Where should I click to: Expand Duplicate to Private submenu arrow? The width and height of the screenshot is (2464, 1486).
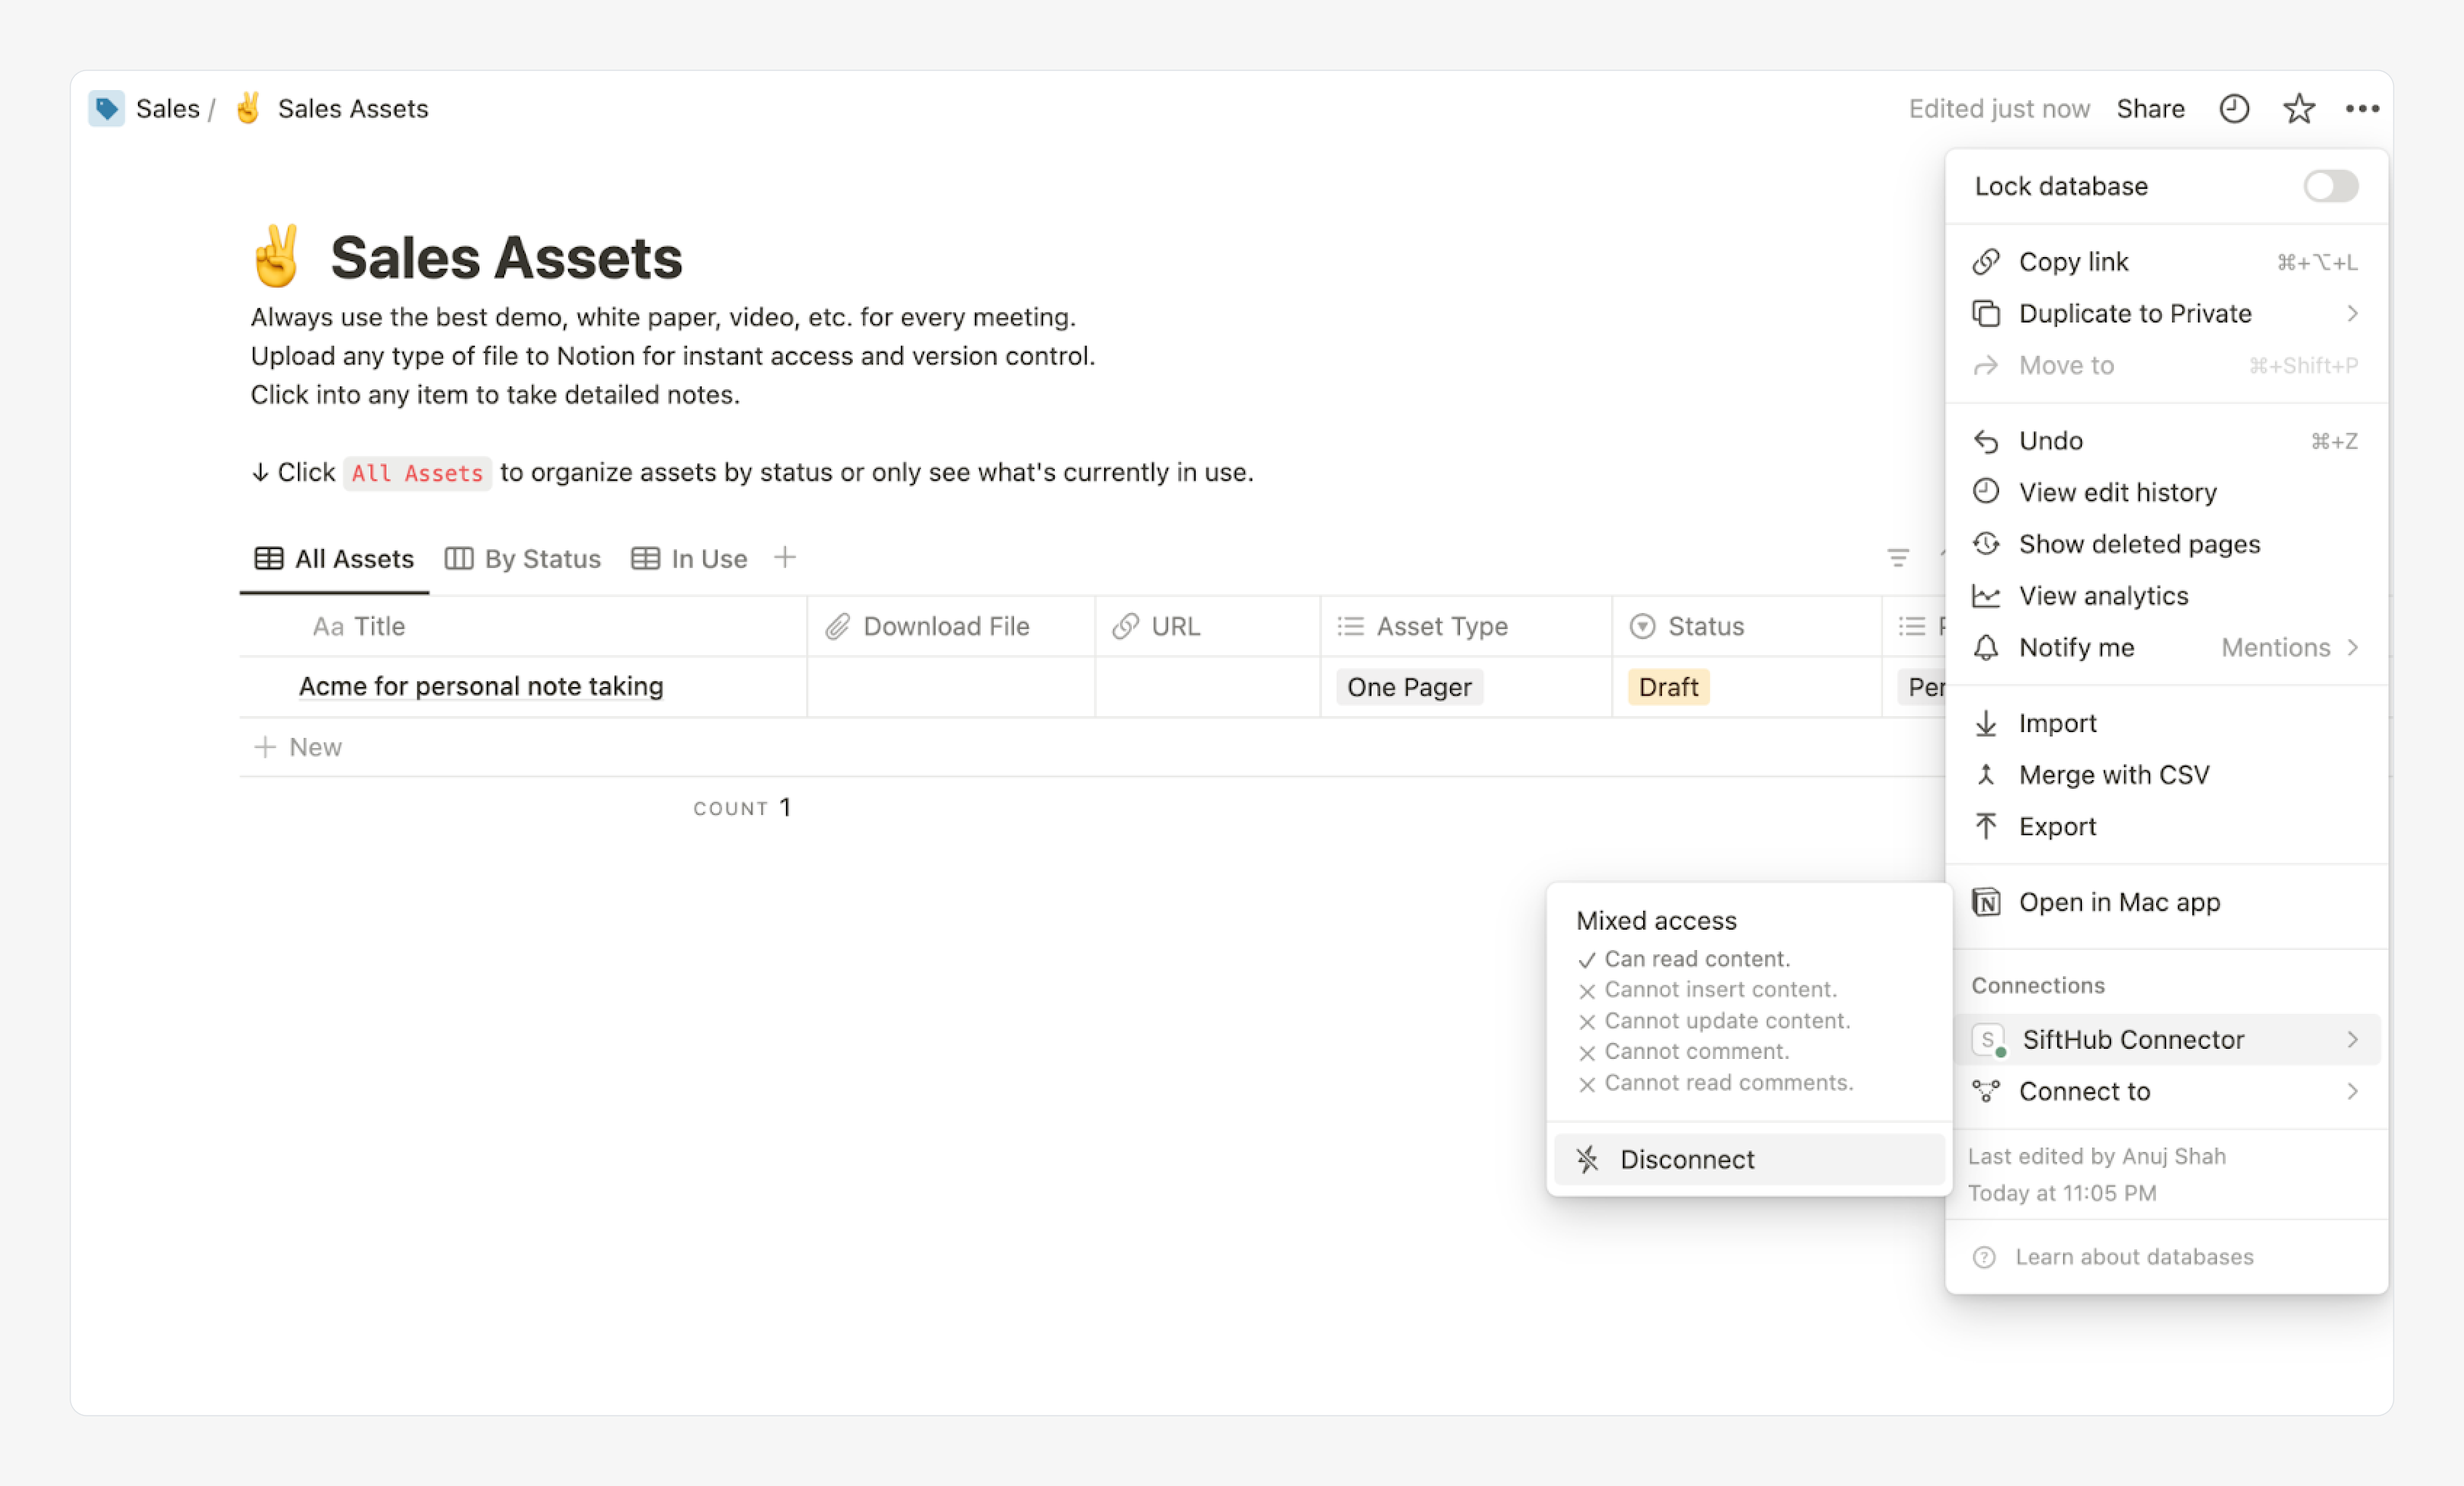click(2352, 314)
